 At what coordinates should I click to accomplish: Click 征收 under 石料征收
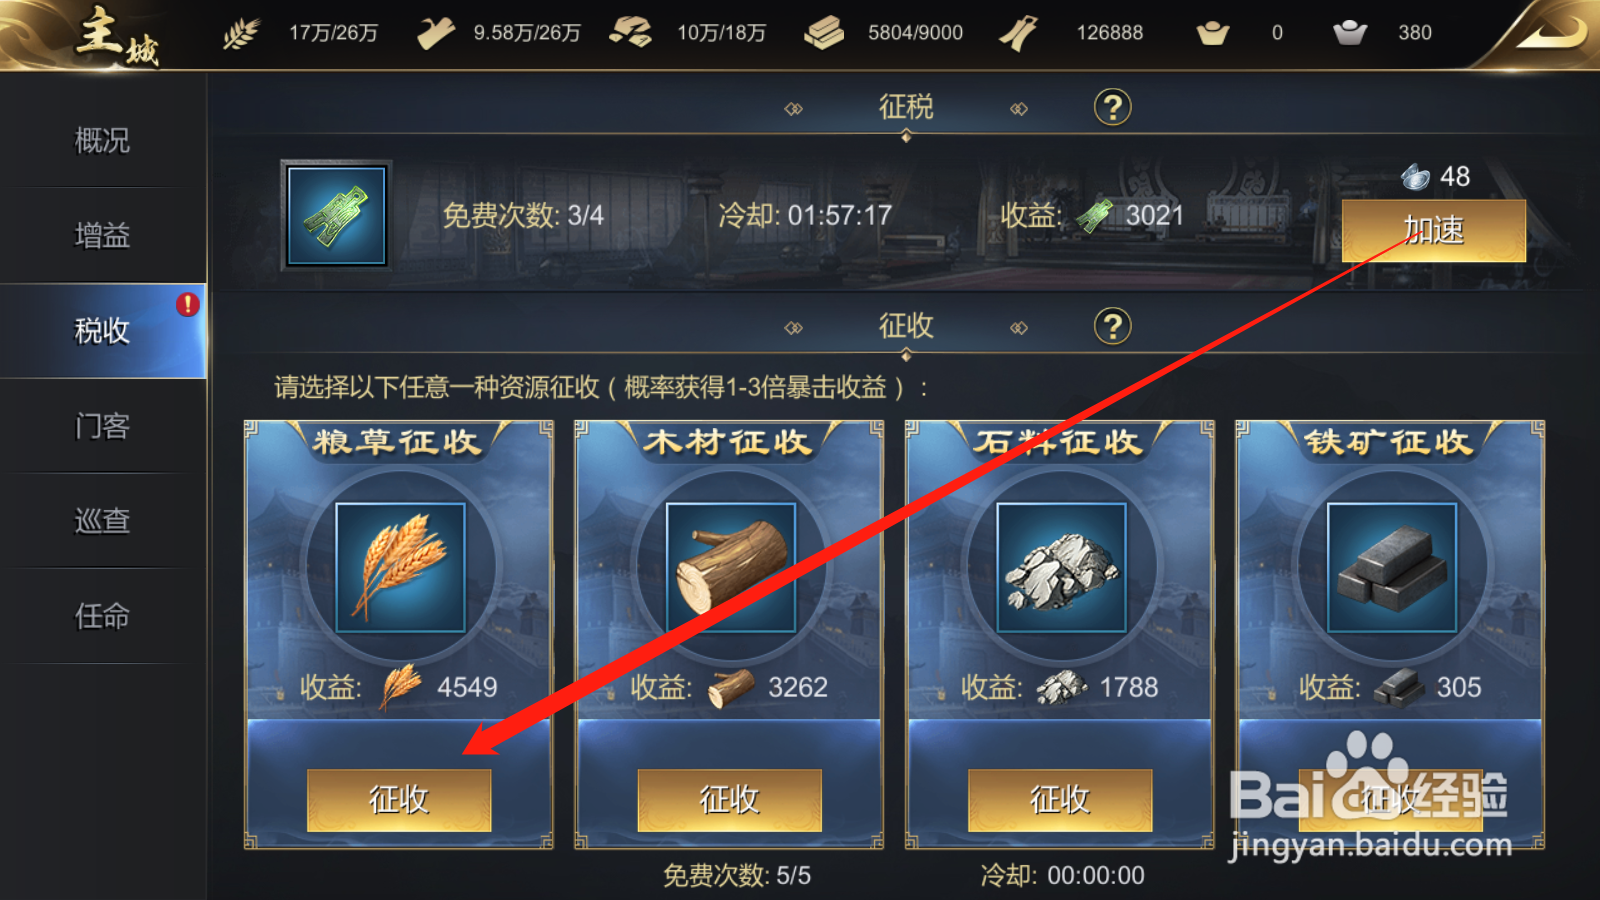(1060, 800)
